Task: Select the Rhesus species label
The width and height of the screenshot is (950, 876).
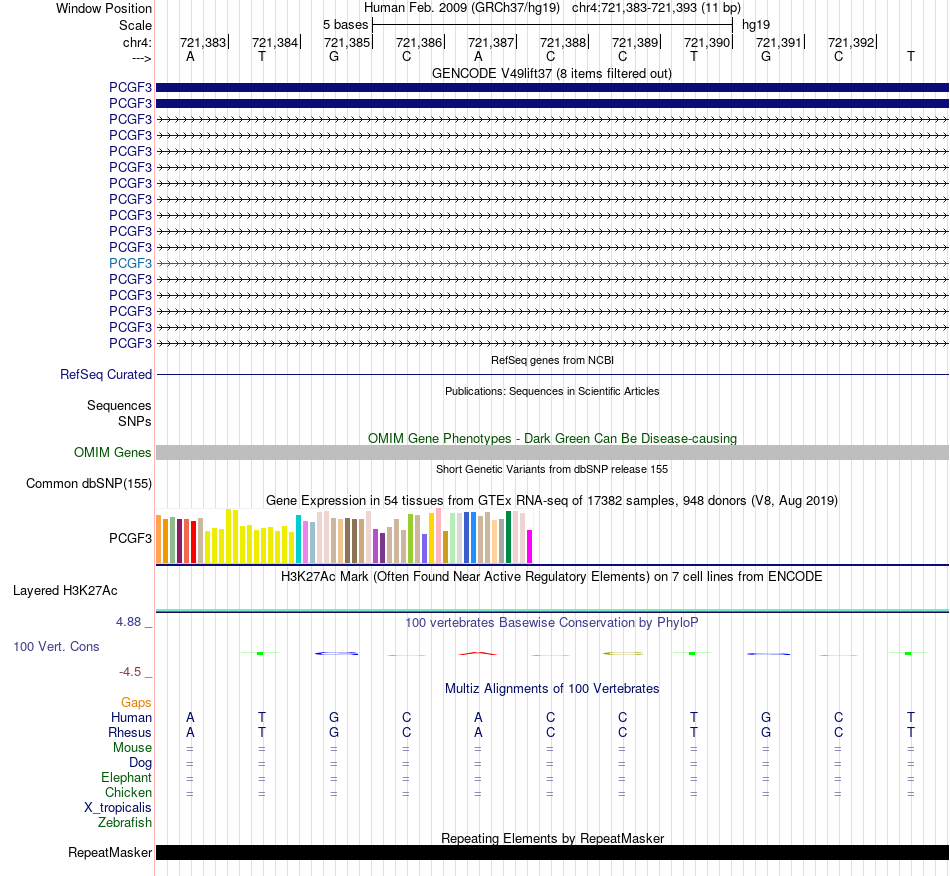Action: coord(130,732)
